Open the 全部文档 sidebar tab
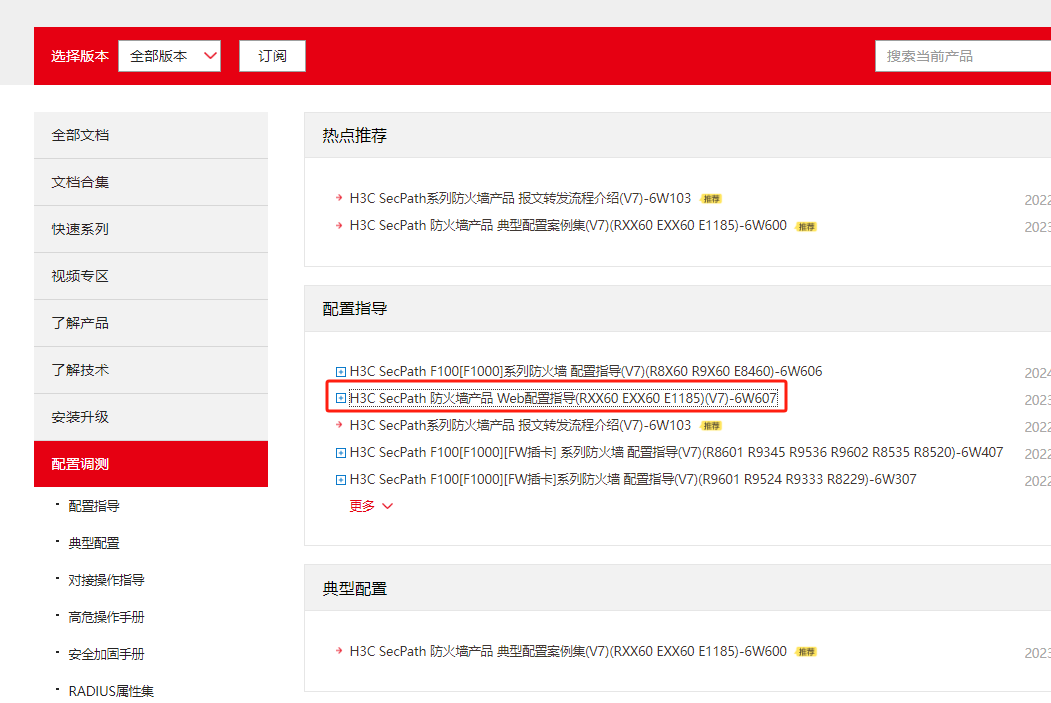This screenshot has height=703, width=1051. pos(151,135)
